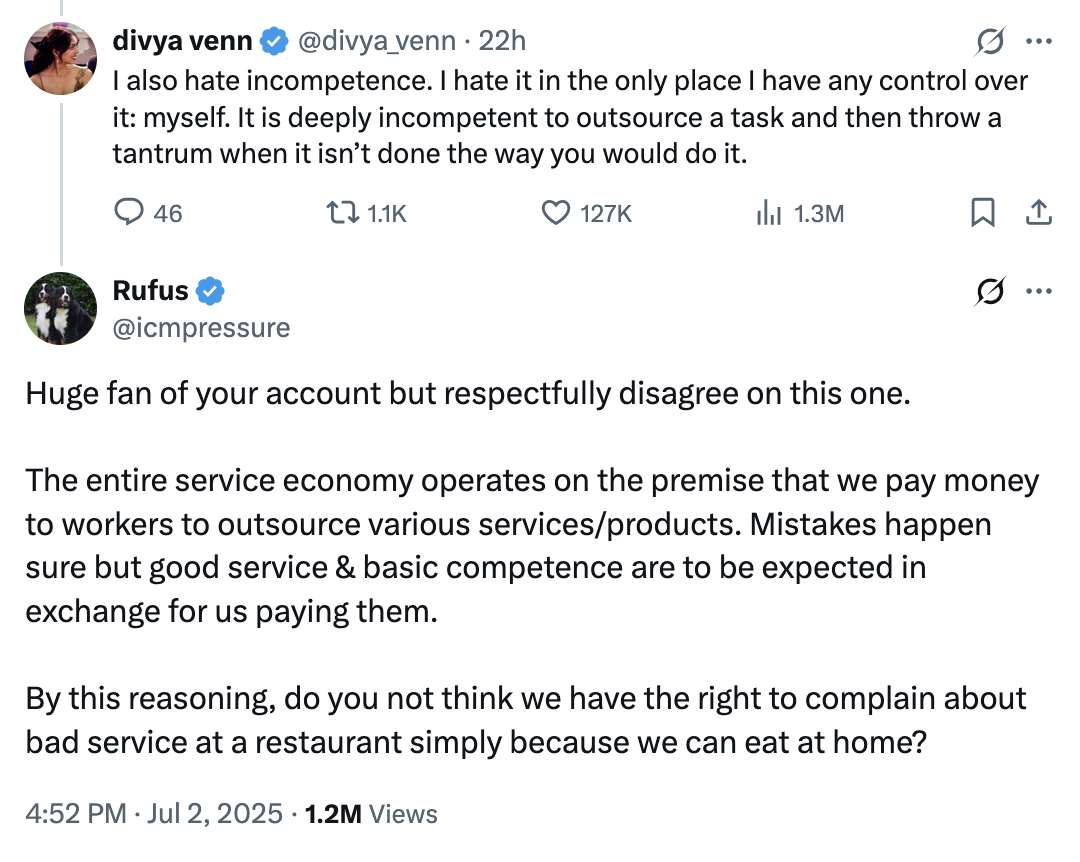The image size is (1080, 862).
Task: Open the @icmpressure handle link
Action: (x=201, y=327)
